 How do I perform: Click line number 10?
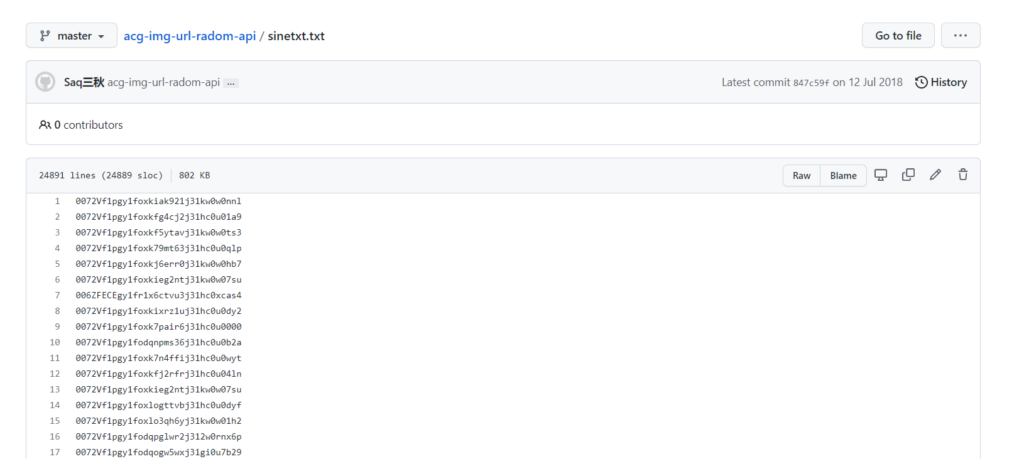click(x=55, y=342)
